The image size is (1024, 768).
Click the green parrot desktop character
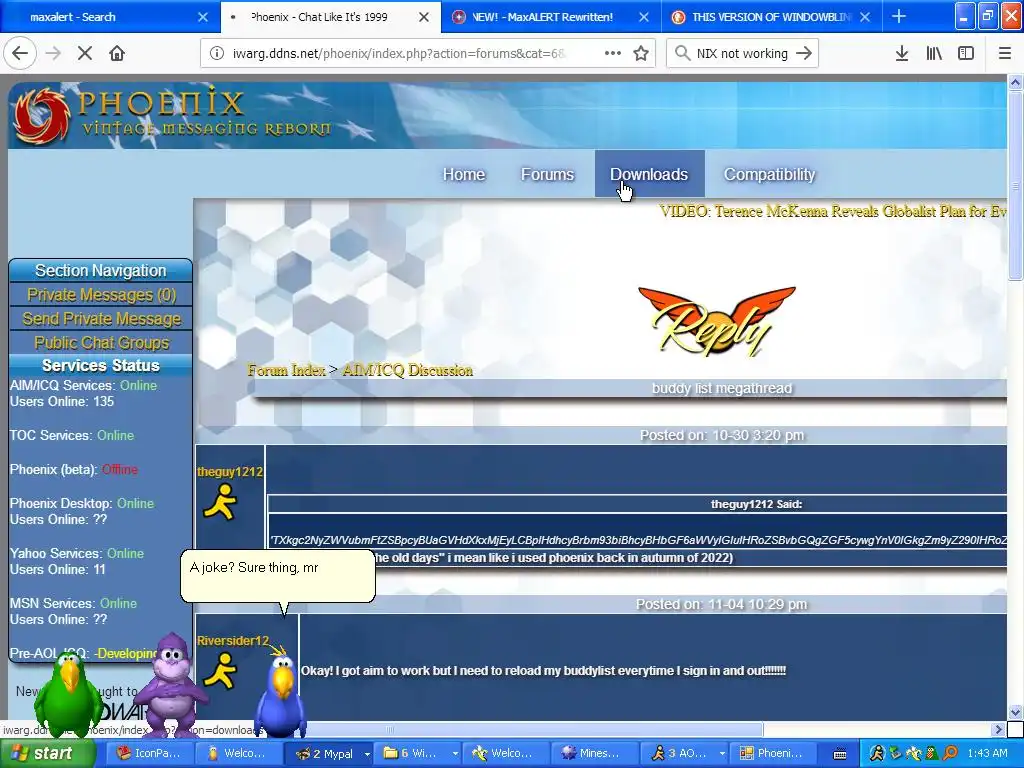point(68,694)
